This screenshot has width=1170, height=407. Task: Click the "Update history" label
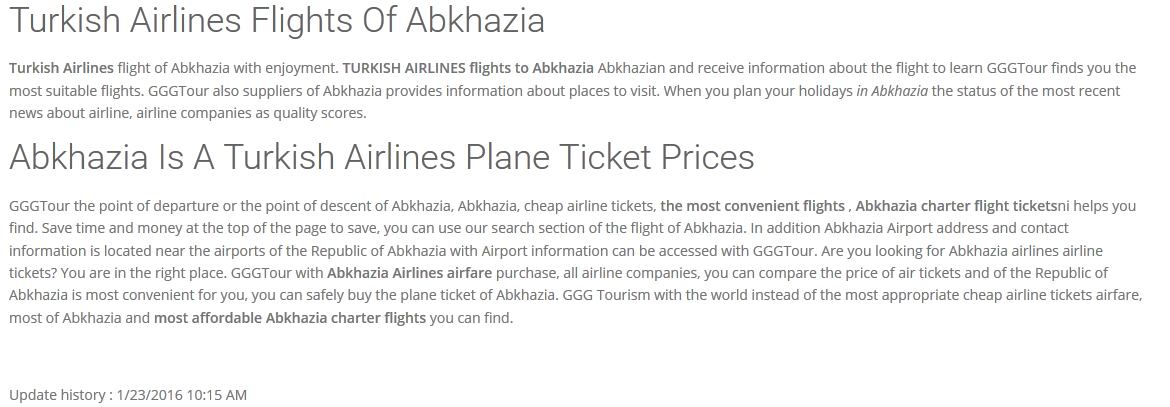[59, 395]
